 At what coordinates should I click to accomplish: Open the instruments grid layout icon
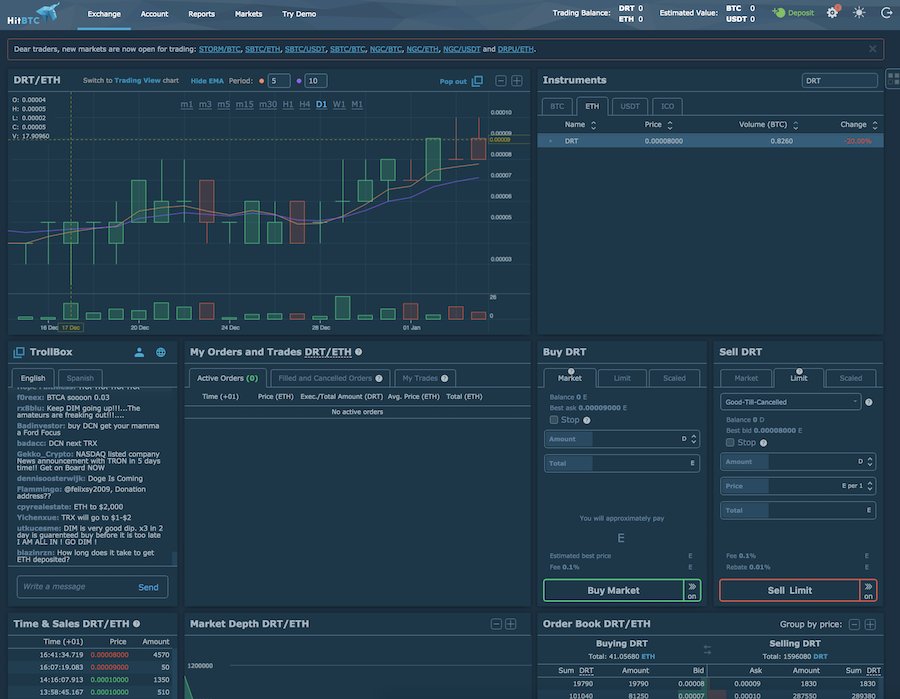[893, 79]
